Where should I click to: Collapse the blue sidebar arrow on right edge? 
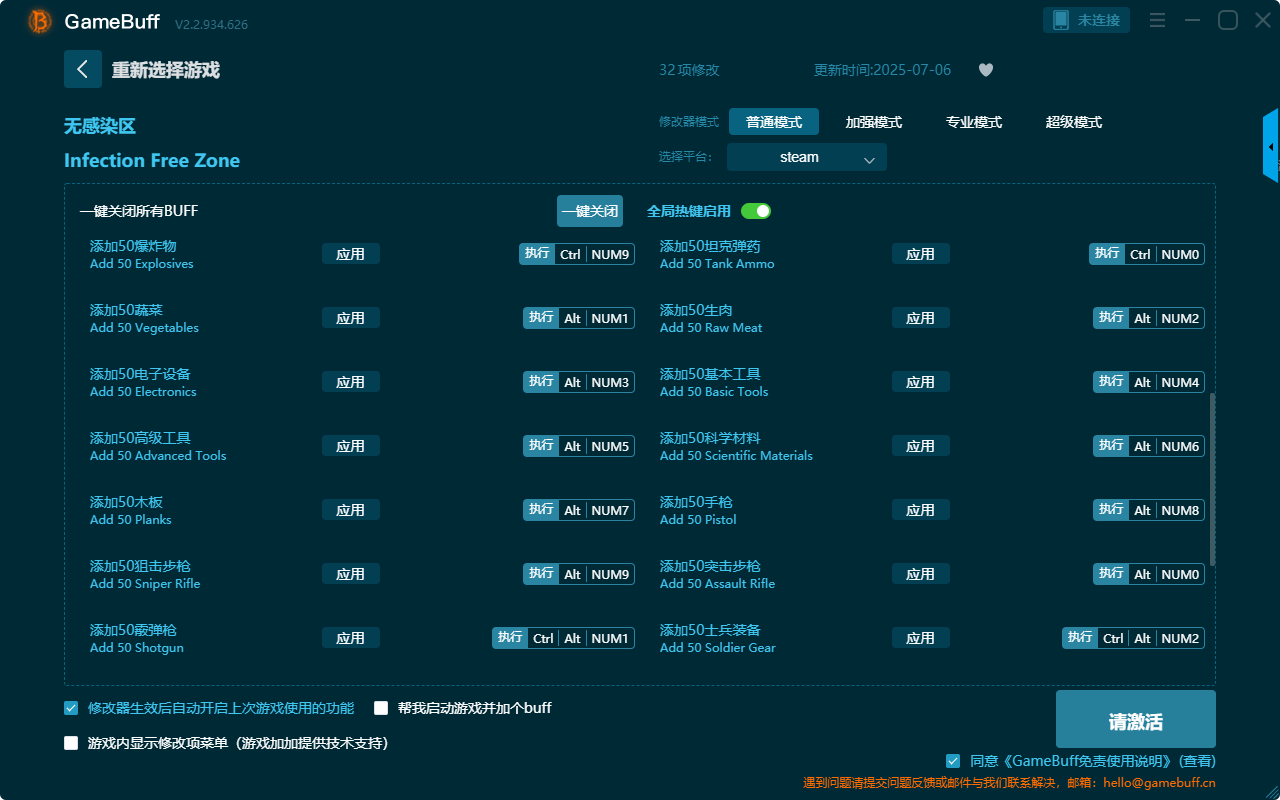coord(1270,145)
